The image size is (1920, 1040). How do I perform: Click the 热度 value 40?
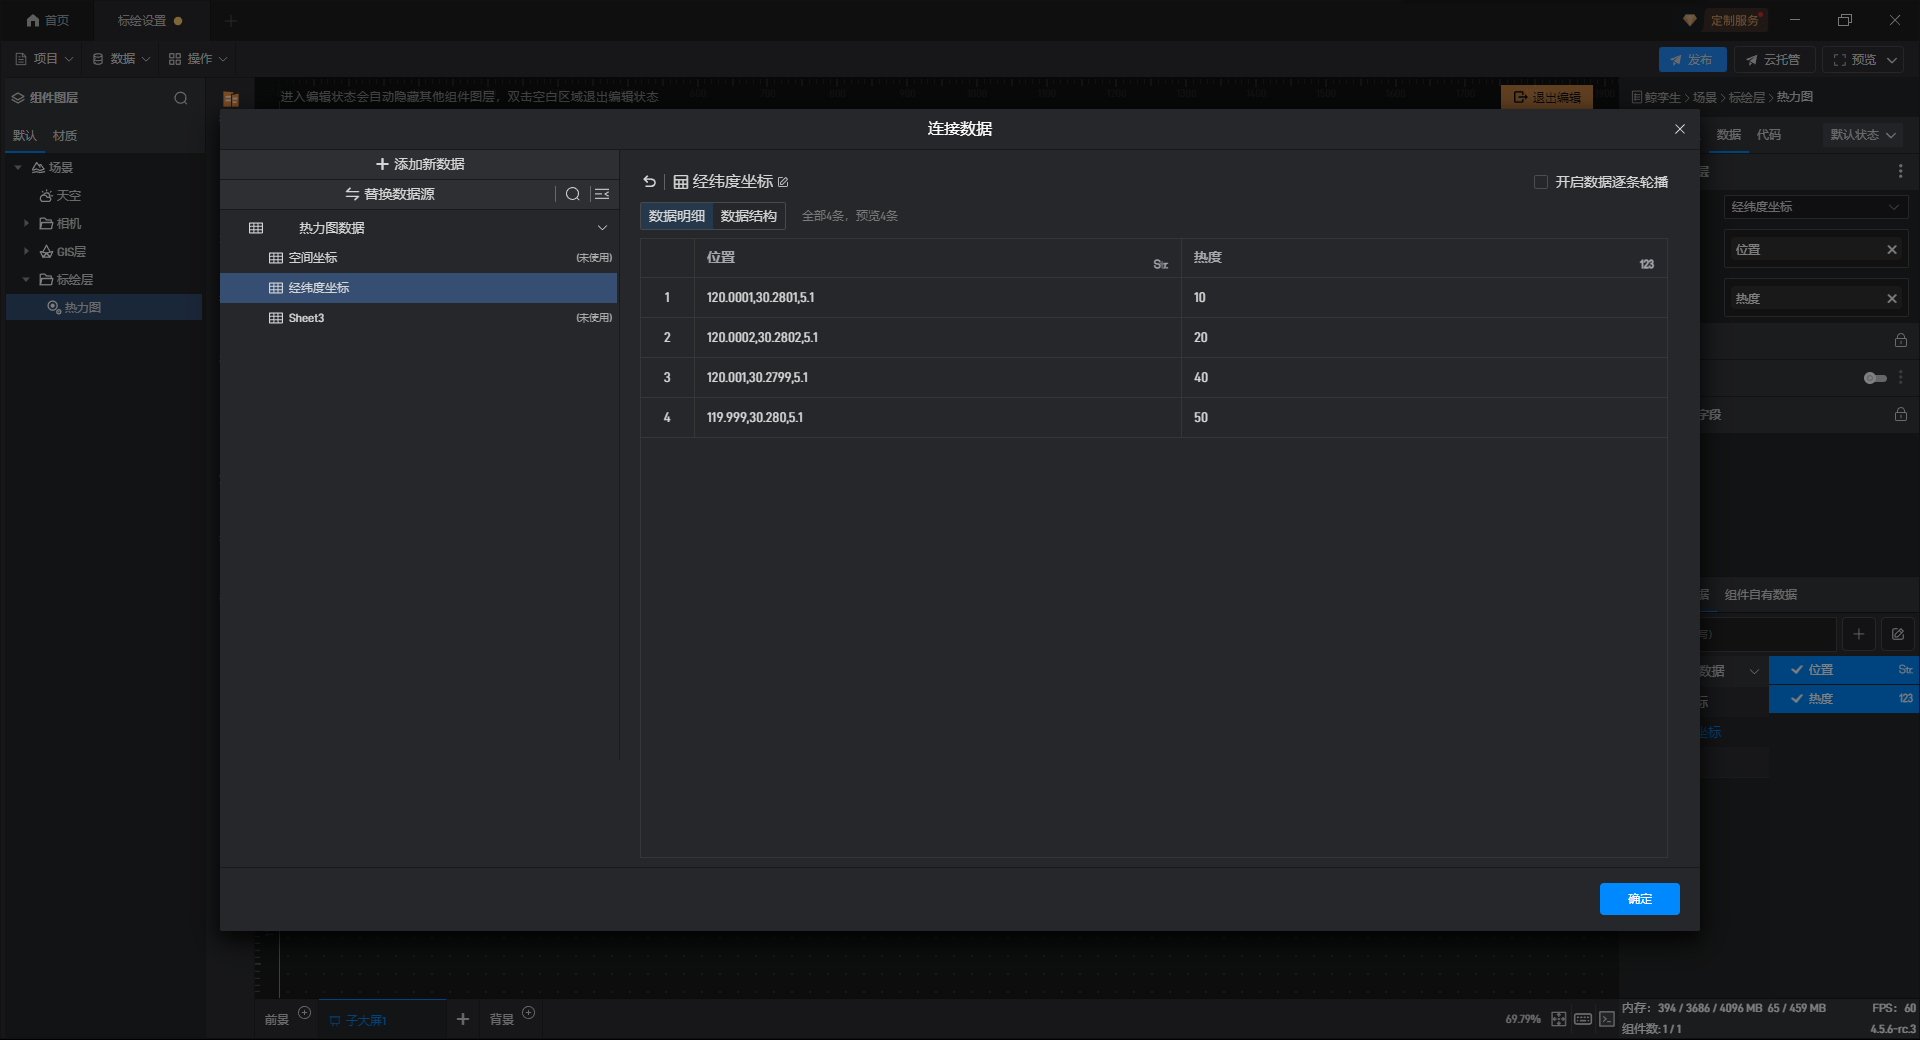click(1201, 378)
